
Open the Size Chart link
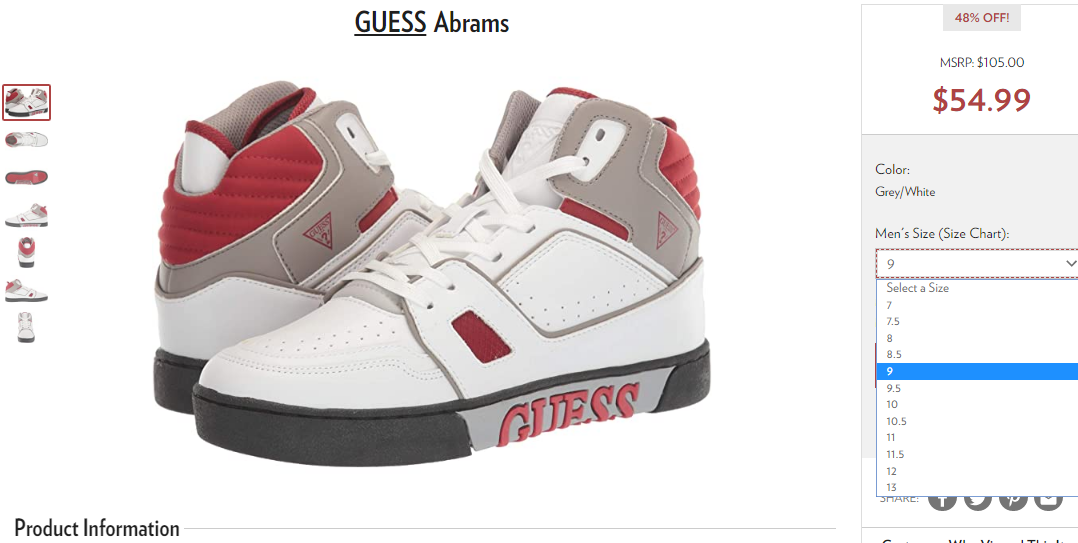click(x=974, y=234)
